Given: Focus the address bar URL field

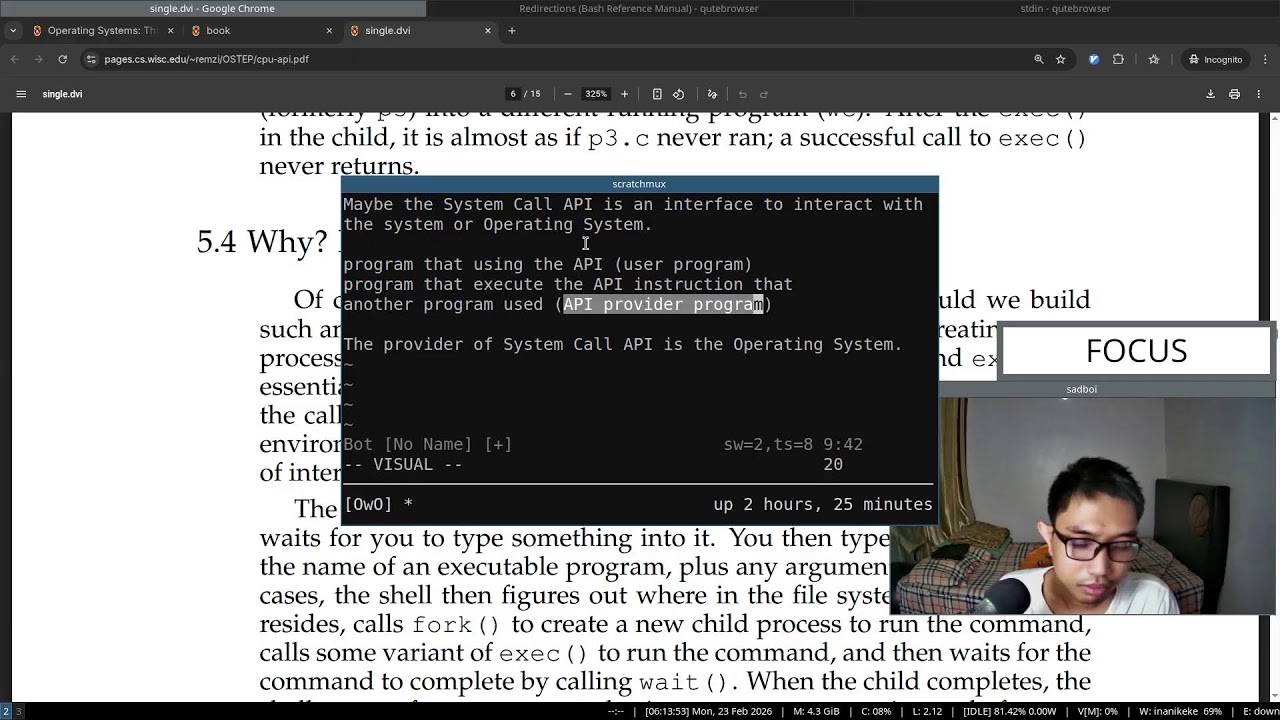Looking at the screenshot, I should tap(560, 59).
